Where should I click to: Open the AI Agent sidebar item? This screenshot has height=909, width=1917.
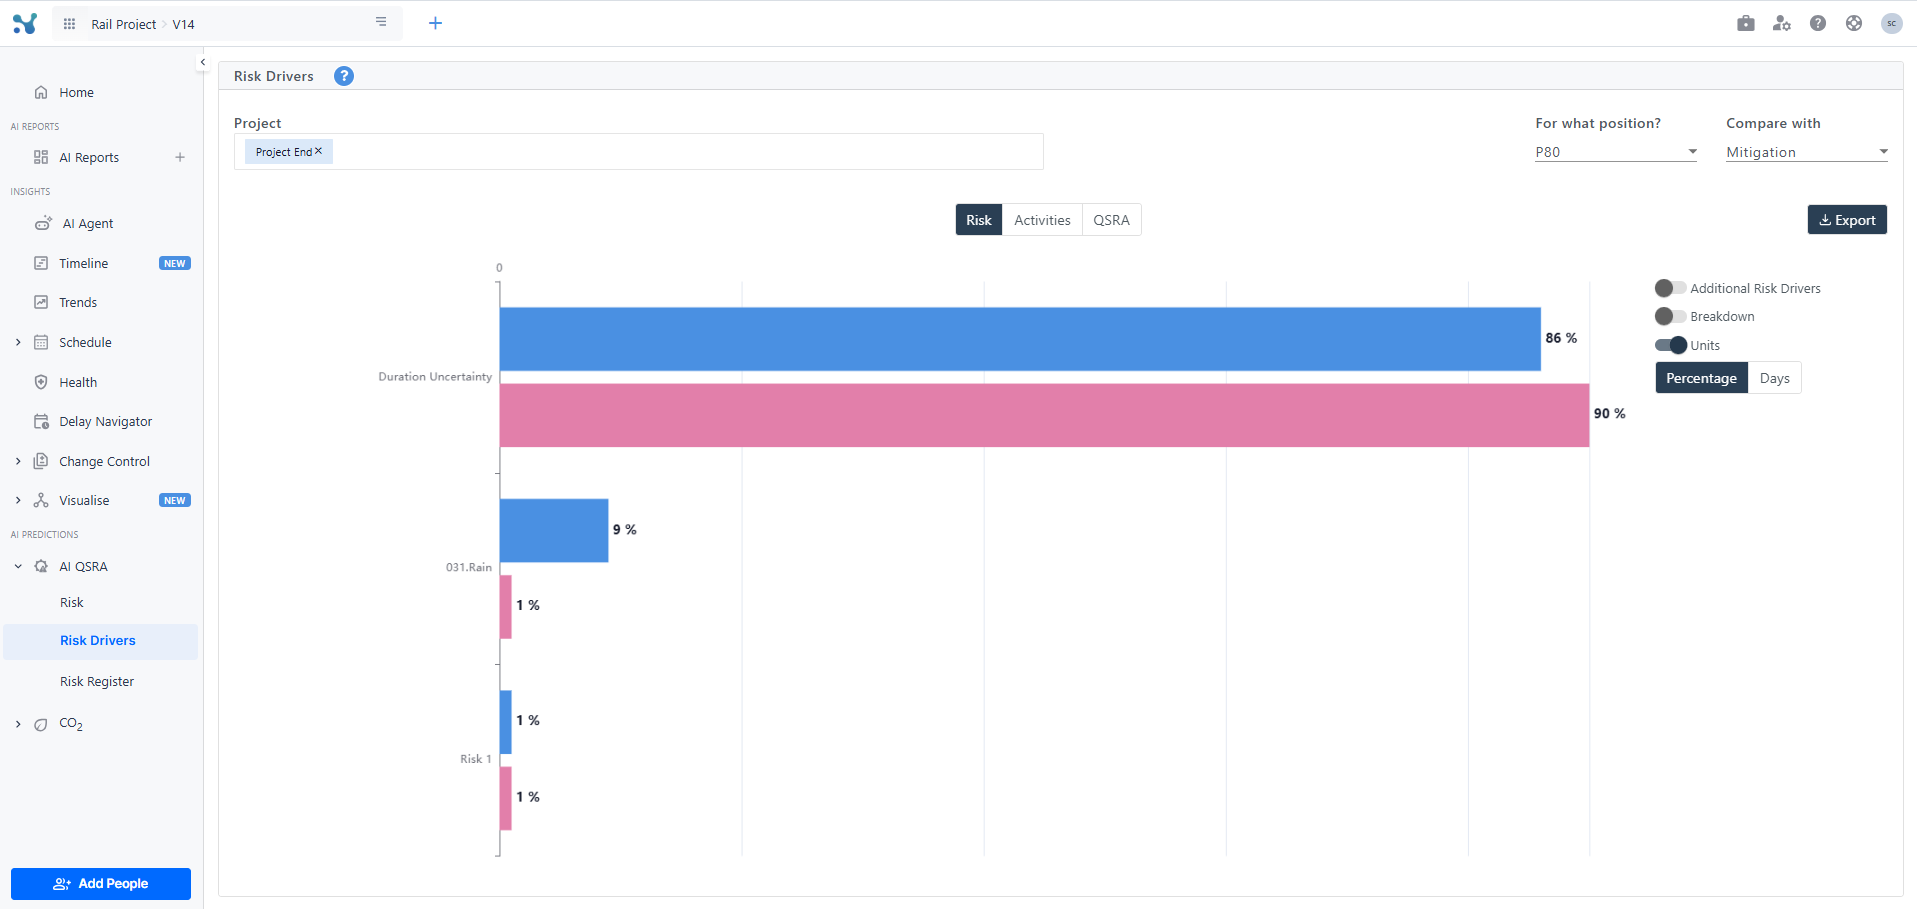click(x=88, y=224)
